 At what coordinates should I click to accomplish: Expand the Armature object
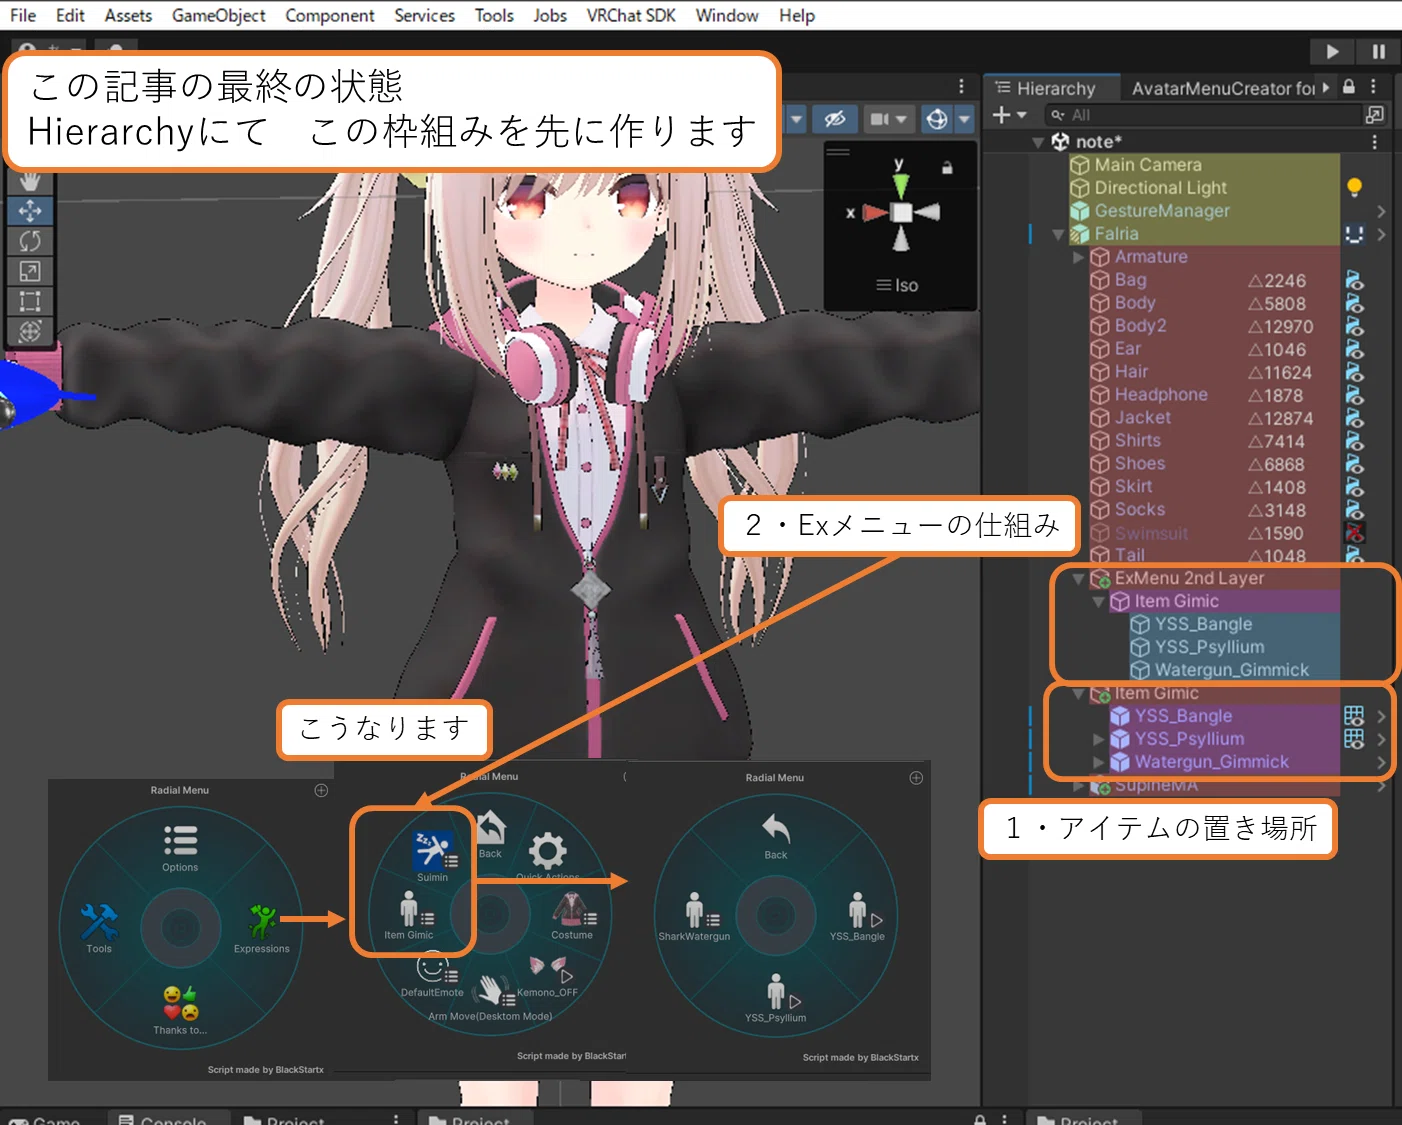[1078, 257]
